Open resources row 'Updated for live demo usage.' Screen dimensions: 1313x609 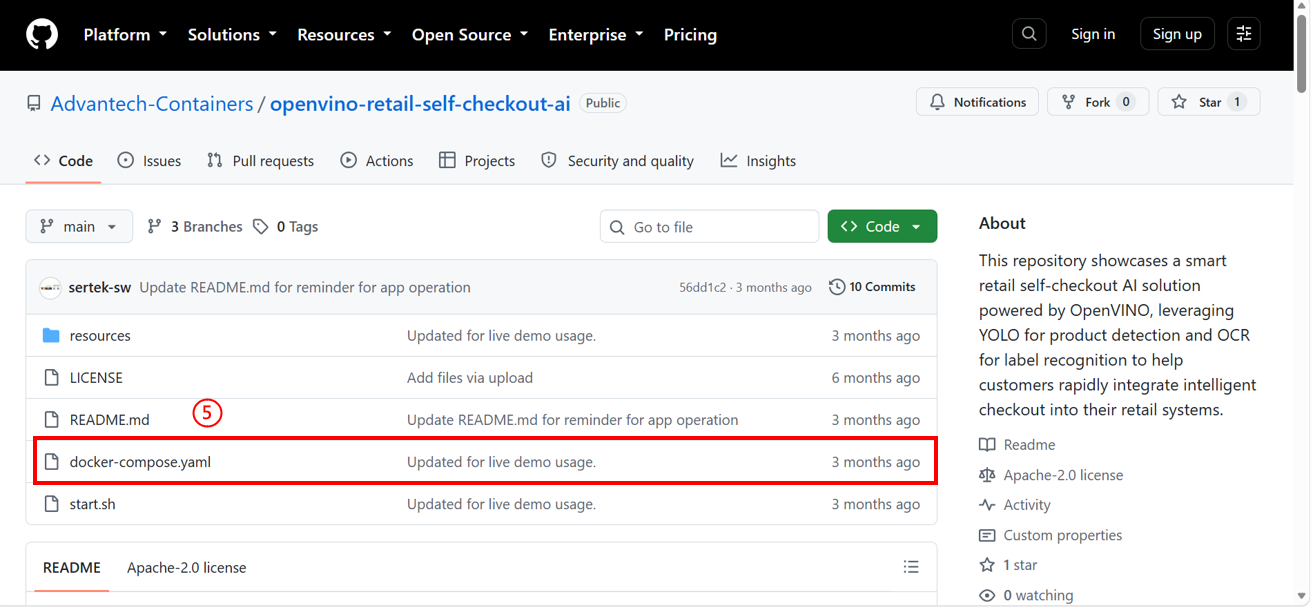(x=501, y=336)
